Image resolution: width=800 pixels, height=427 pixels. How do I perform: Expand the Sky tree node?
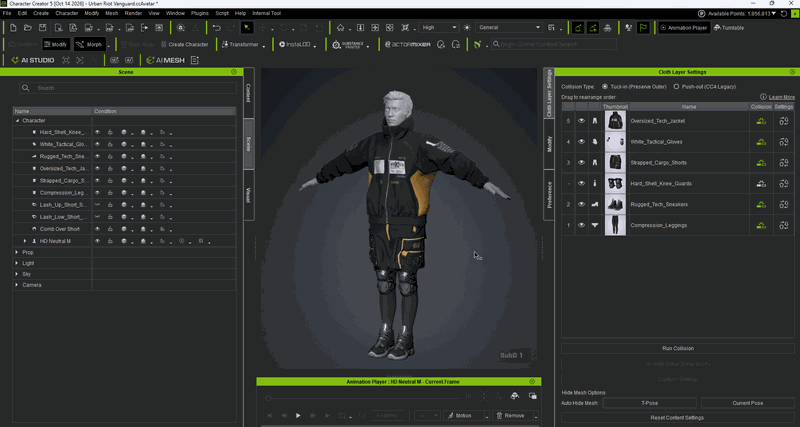17,274
